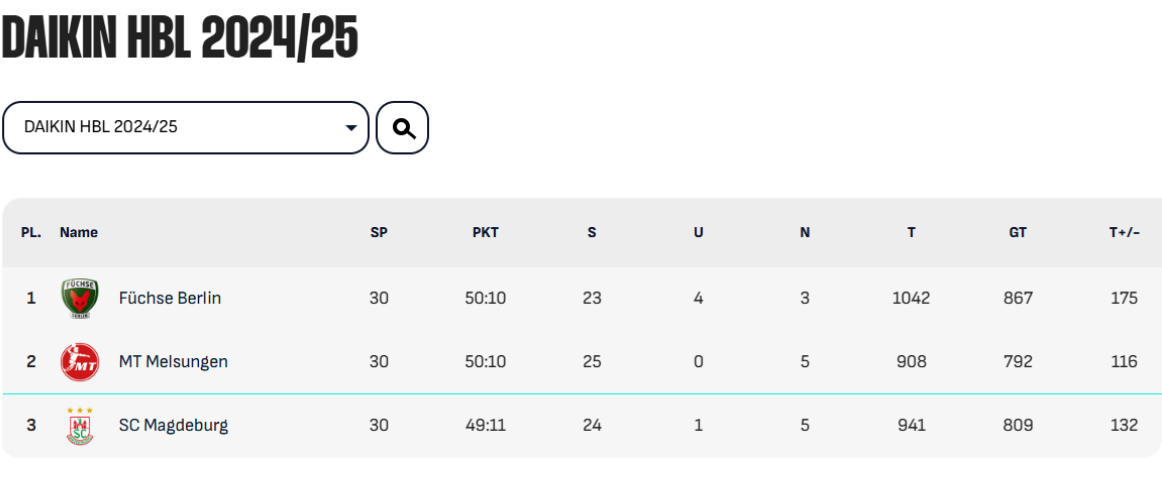
Task: Click the DAIKIN HBL 2024/25 page heading
Action: pos(180,37)
